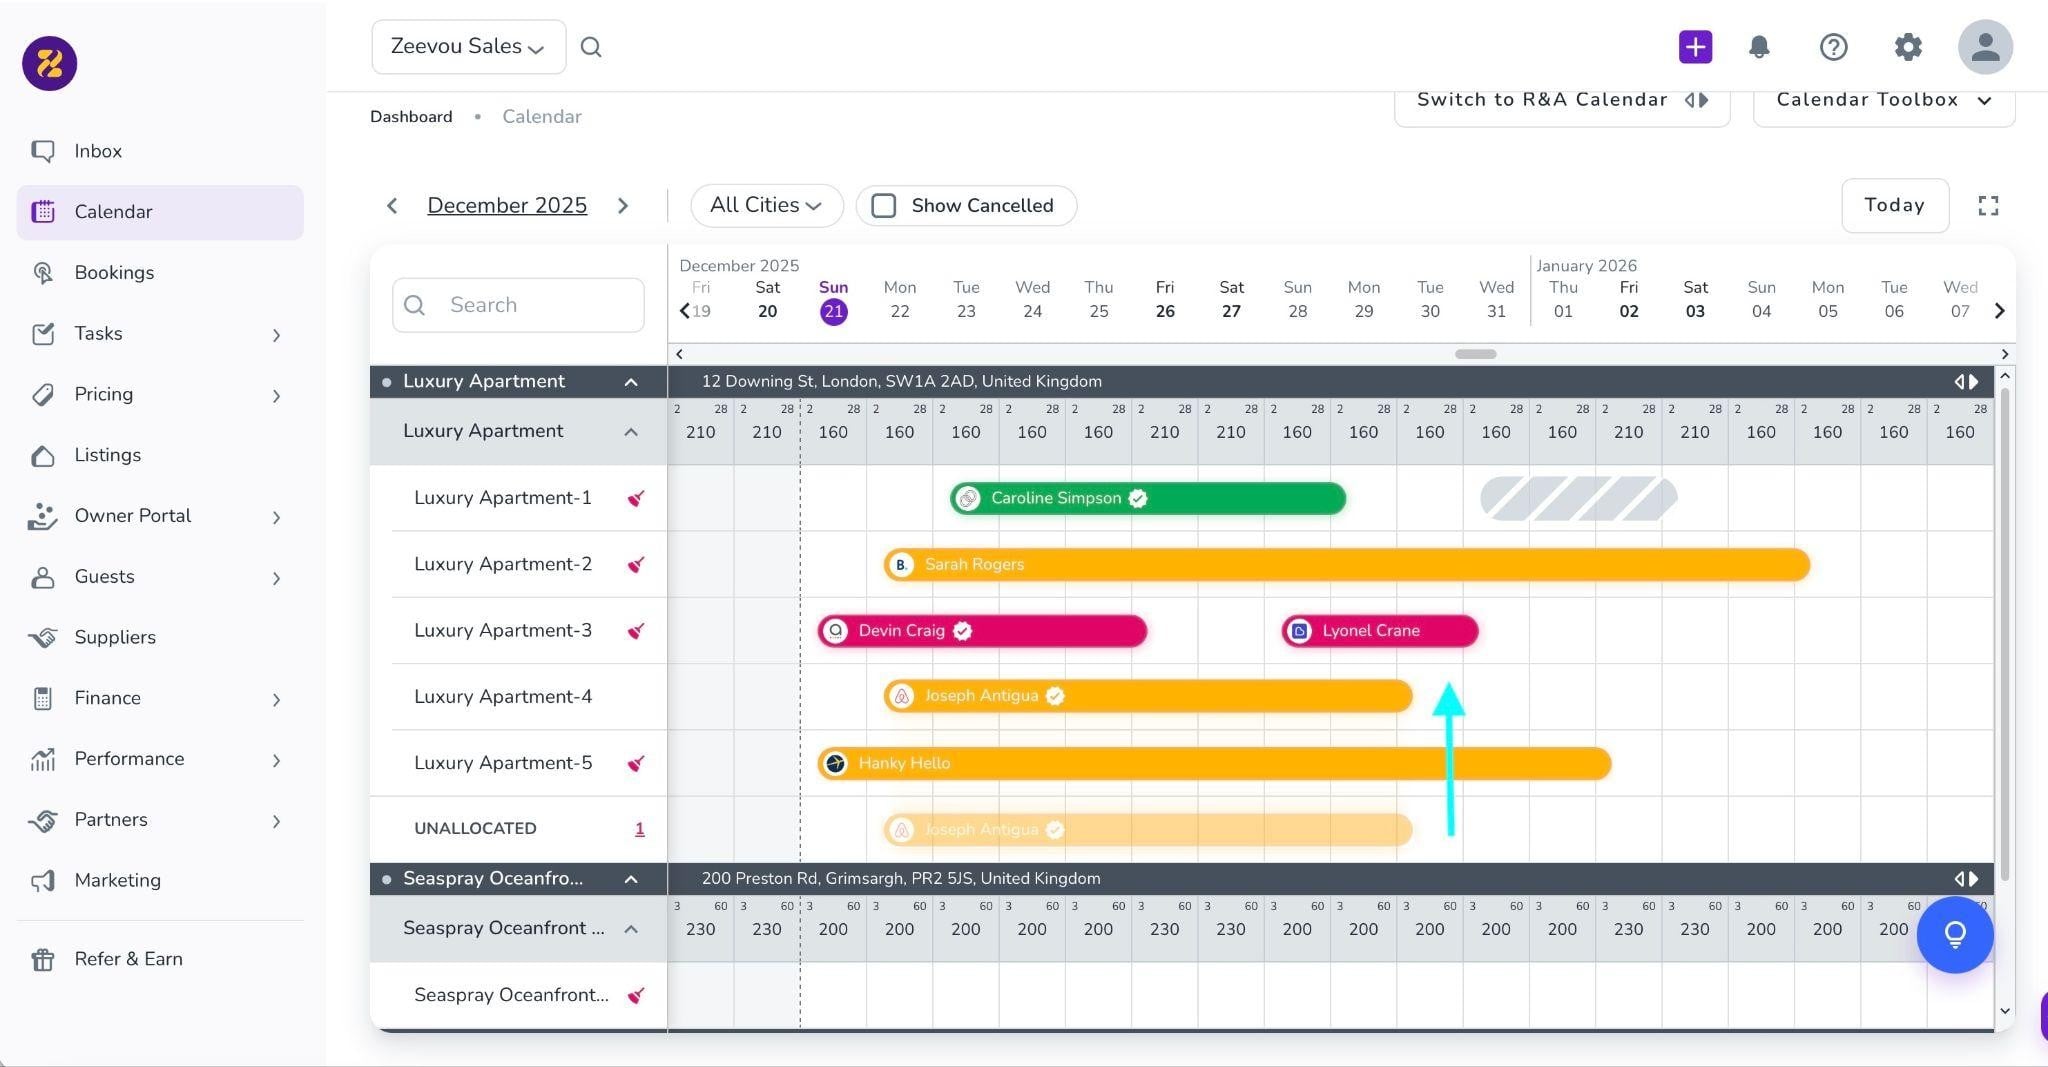The height and width of the screenshot is (1067, 2048).
Task: Open the user profile avatar
Action: click(1985, 47)
